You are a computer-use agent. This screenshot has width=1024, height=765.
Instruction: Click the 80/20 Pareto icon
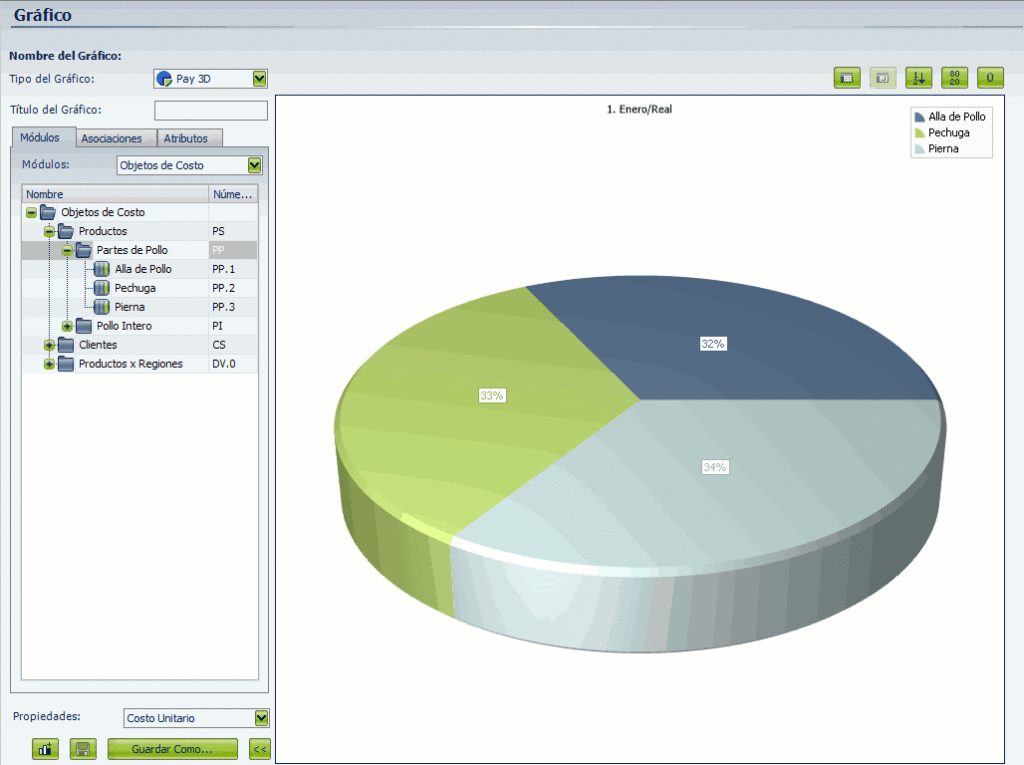pos(954,77)
